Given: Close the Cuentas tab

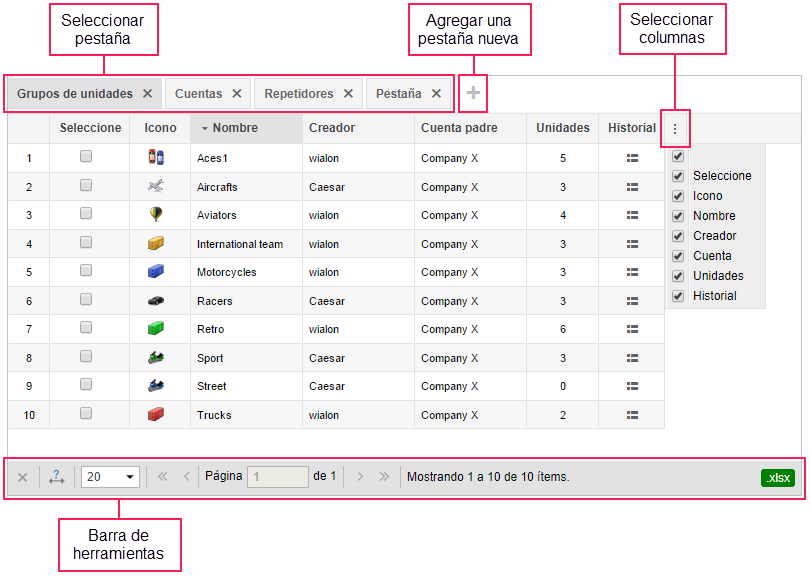Looking at the screenshot, I should 237,93.
